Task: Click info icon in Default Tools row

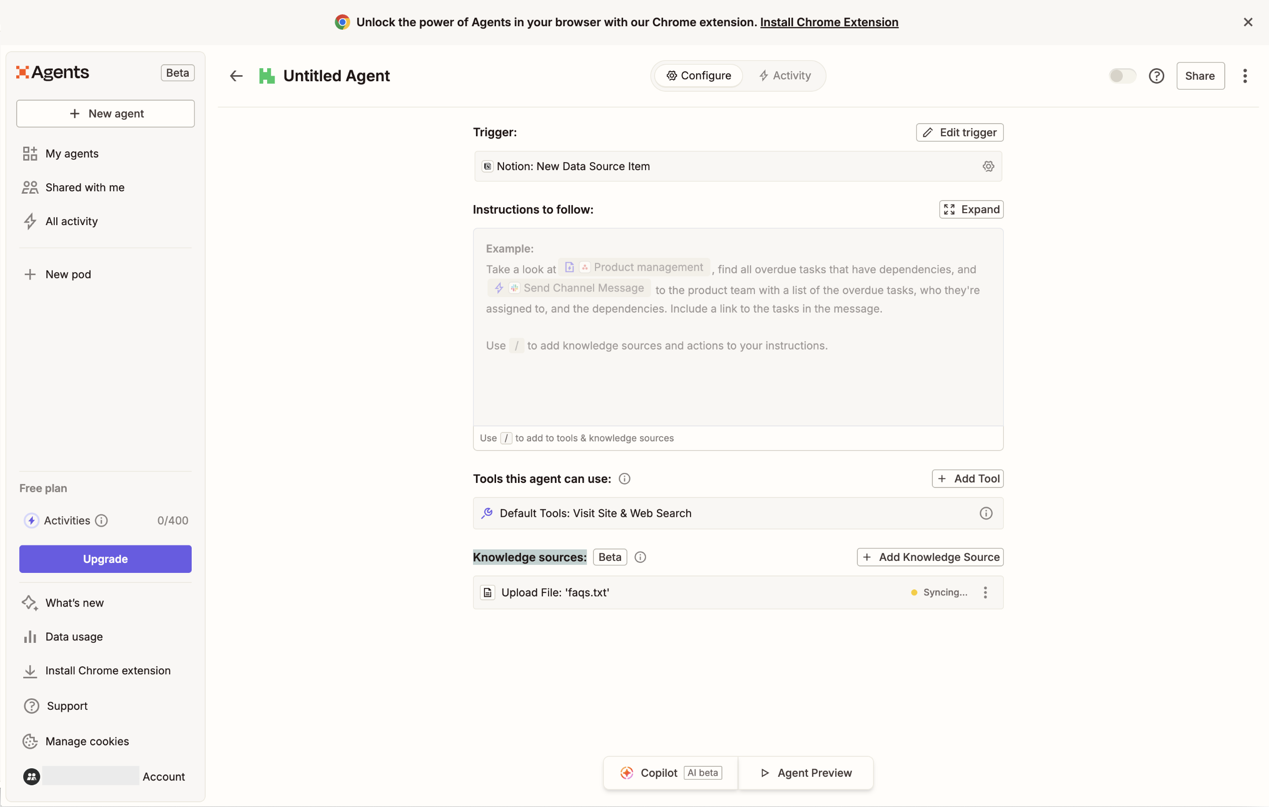Action: pos(986,514)
